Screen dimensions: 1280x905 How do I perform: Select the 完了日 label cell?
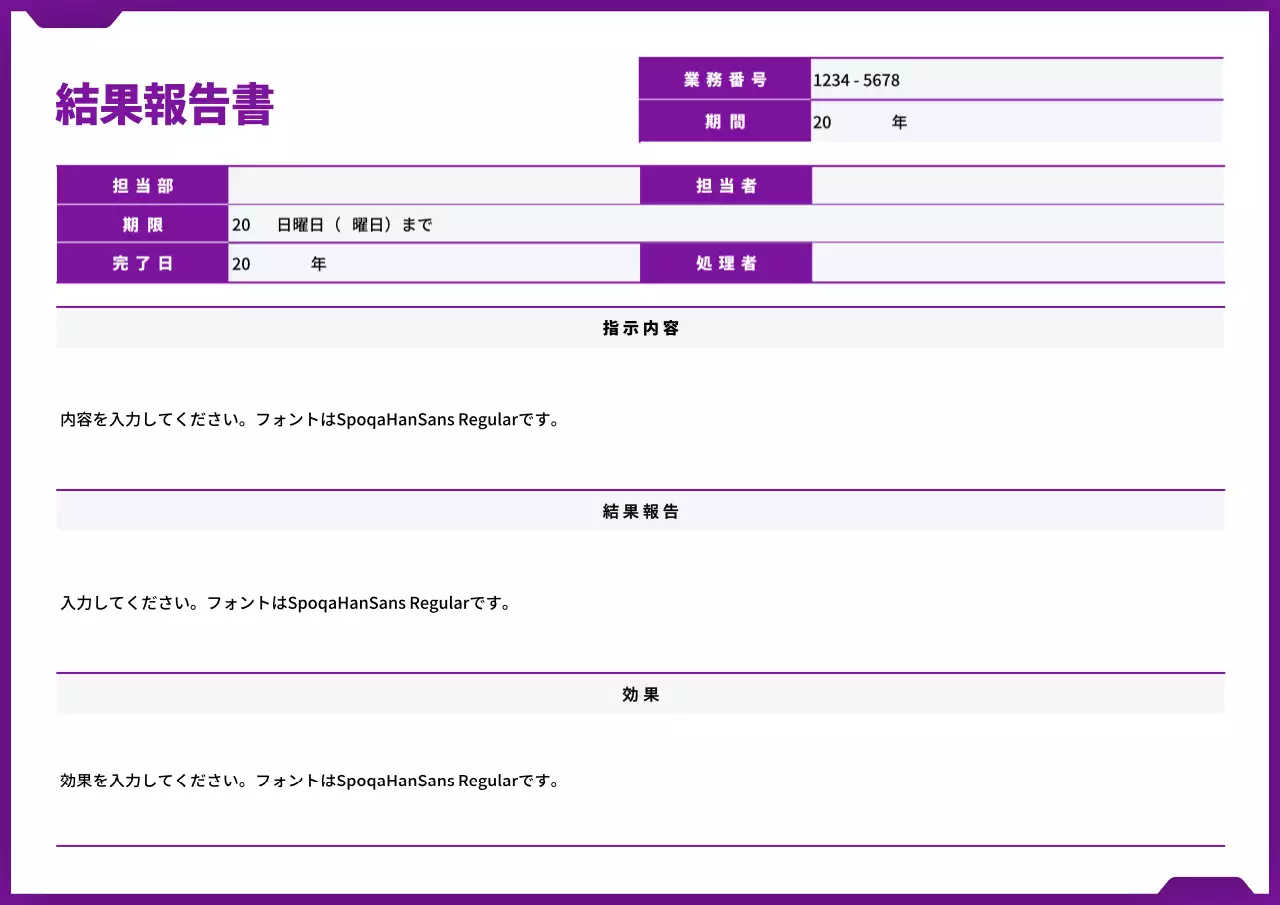[x=143, y=264]
